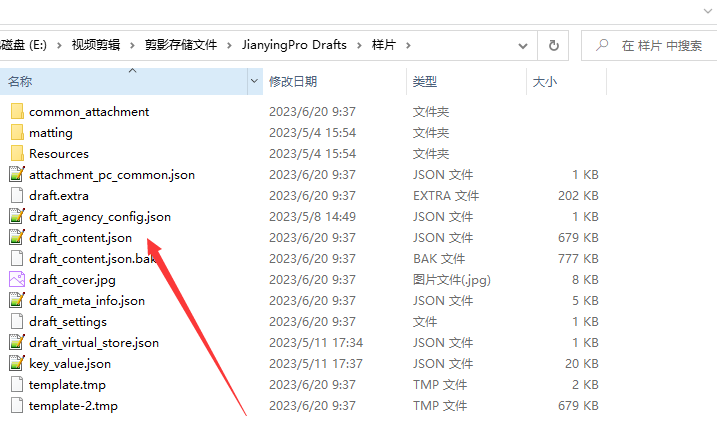Expand the chevron after 样片
The height and width of the screenshot is (434, 717).
[x=408, y=45]
